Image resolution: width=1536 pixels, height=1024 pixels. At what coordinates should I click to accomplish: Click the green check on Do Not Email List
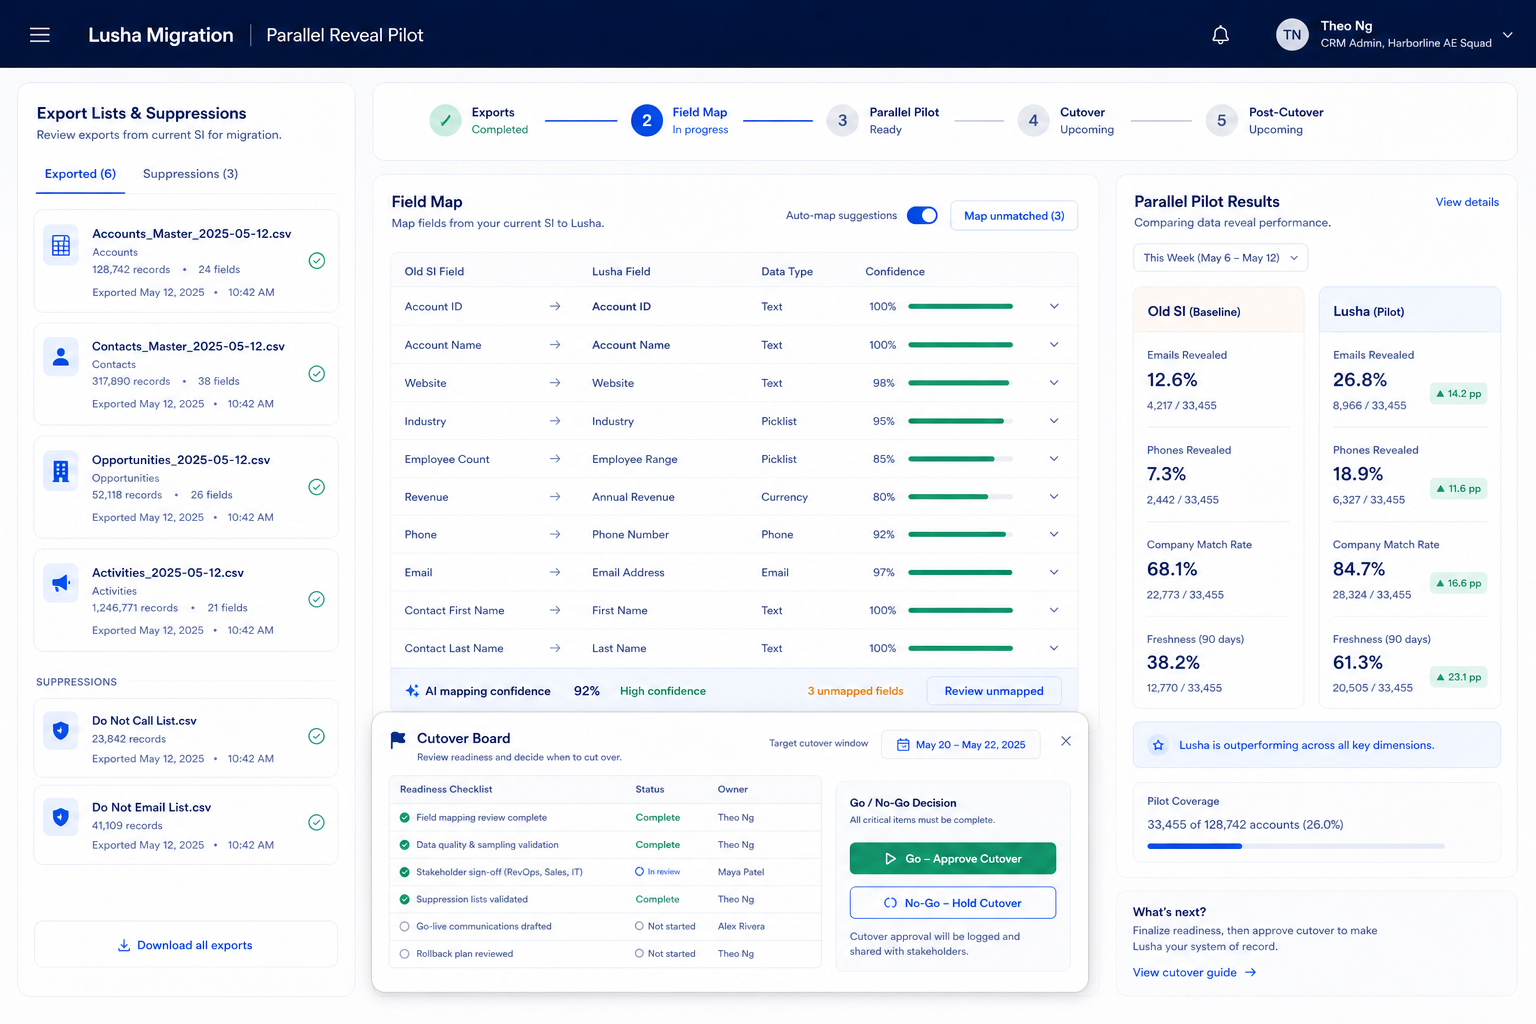click(x=316, y=822)
